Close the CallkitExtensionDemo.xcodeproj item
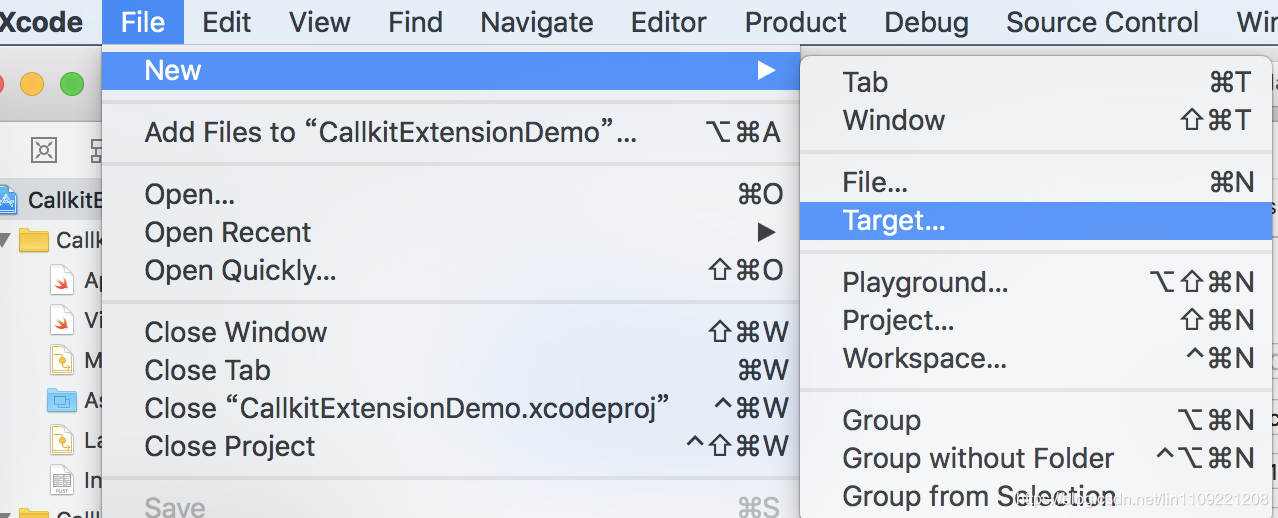This screenshot has height=518, width=1278. [x=450, y=408]
